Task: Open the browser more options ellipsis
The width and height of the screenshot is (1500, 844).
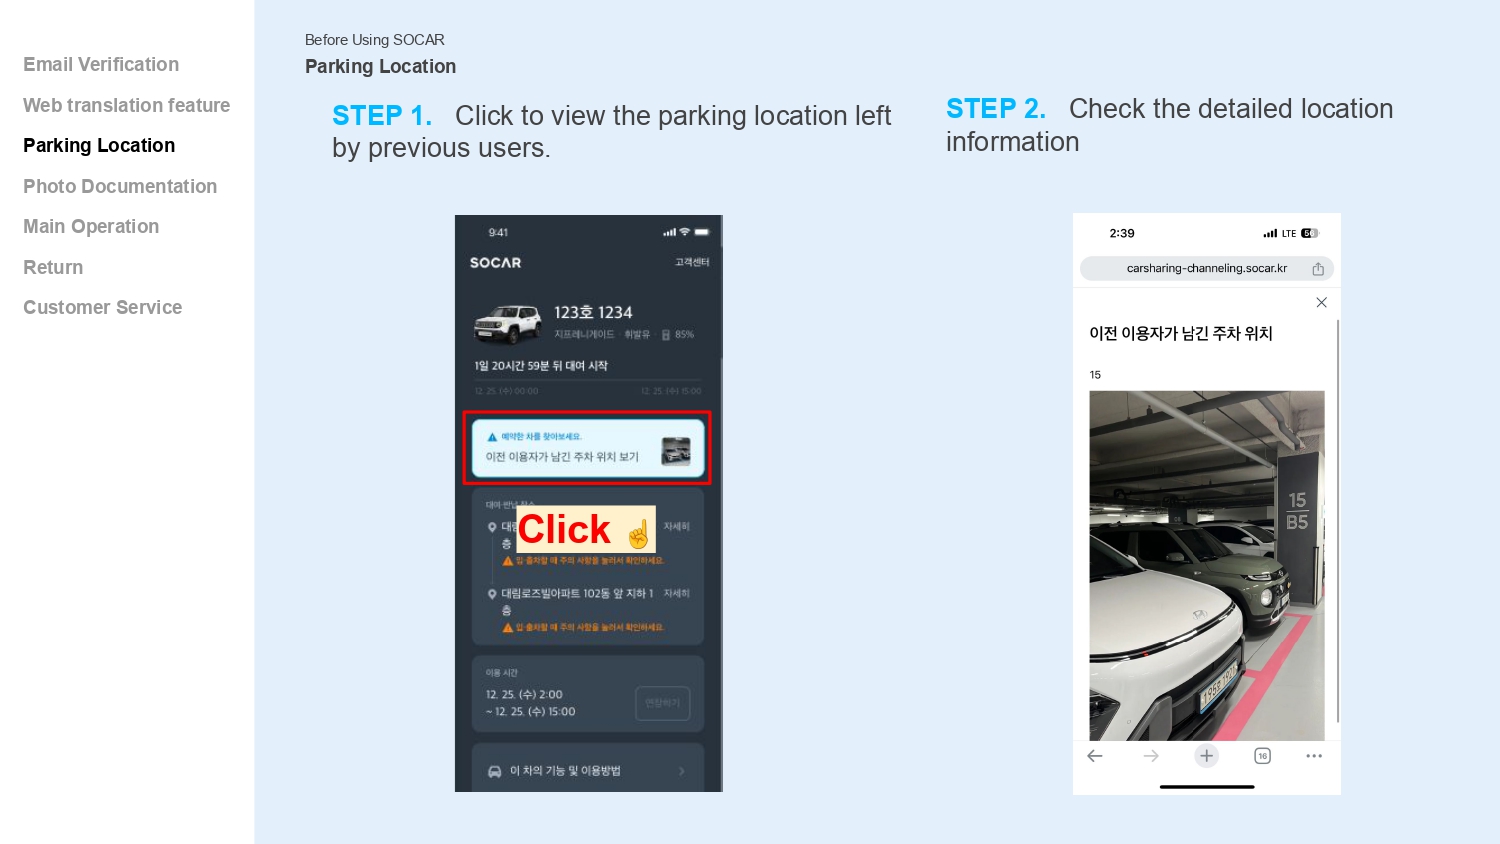Action: click(x=1314, y=756)
